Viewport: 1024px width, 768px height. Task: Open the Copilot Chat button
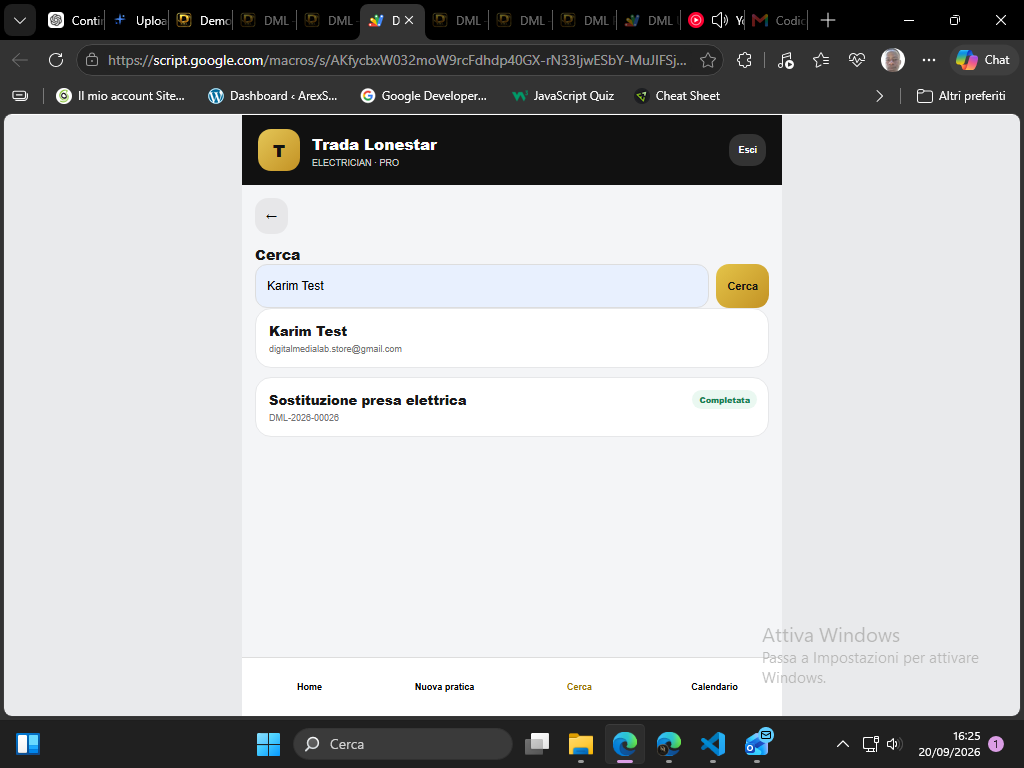[983, 60]
